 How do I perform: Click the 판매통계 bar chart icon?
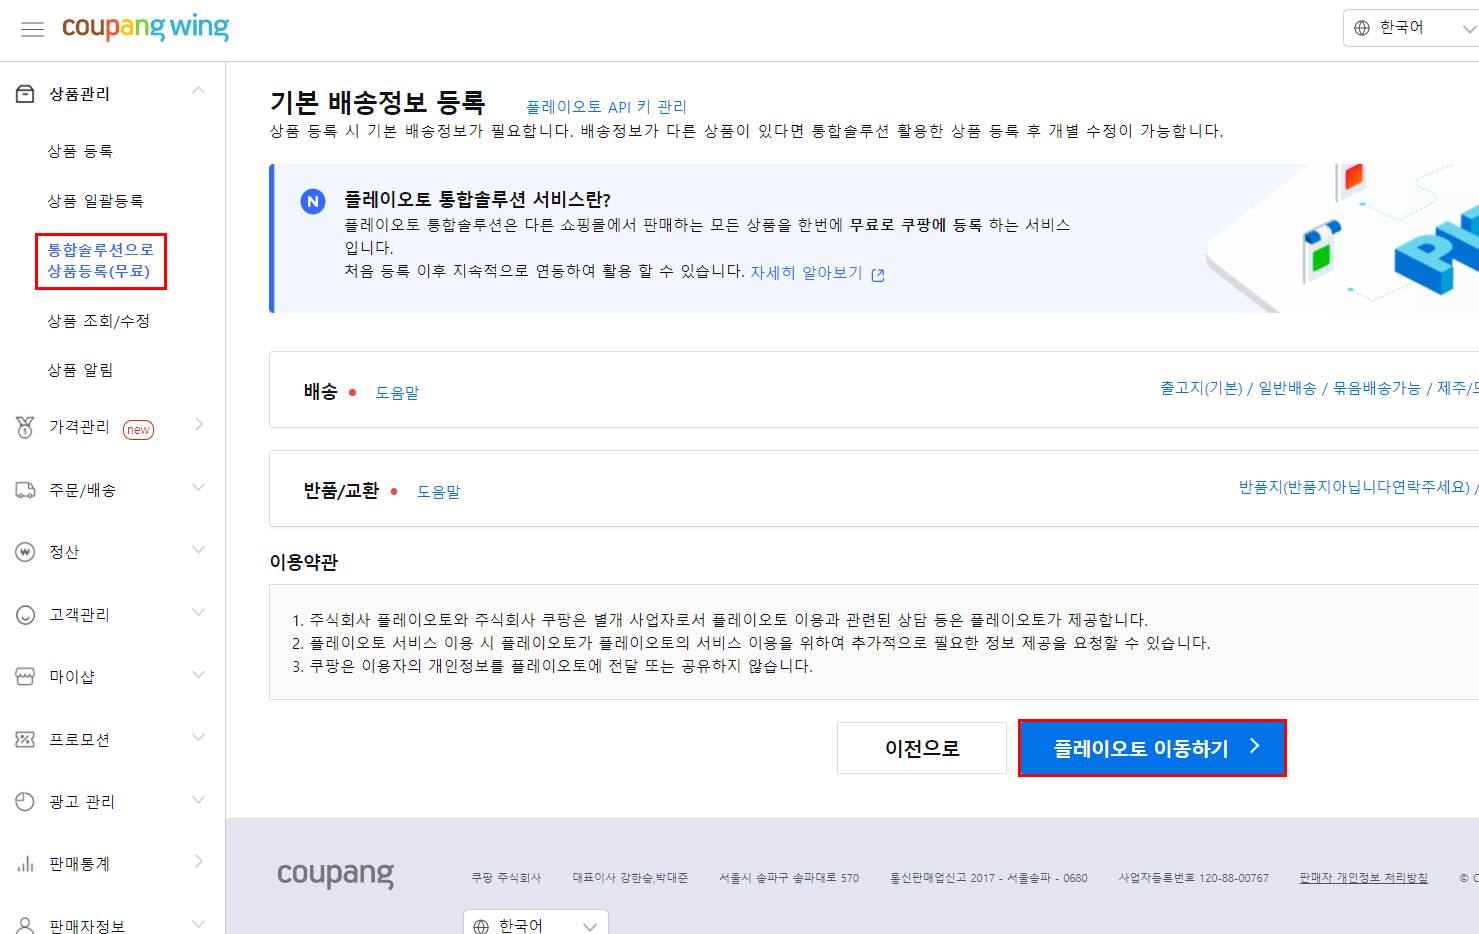pos(25,864)
